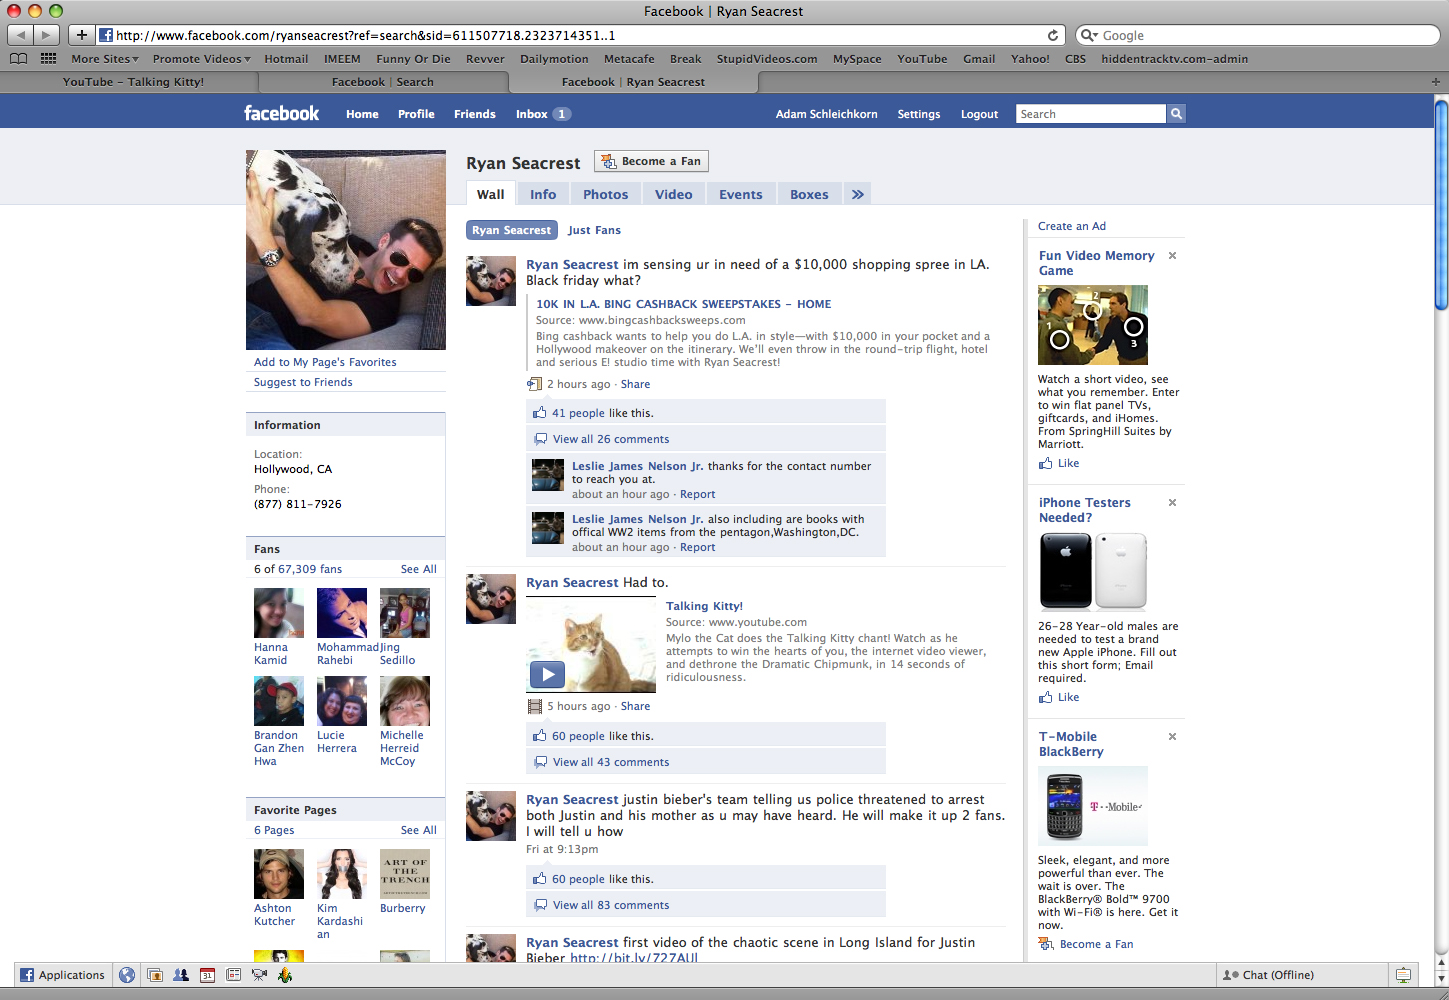Switch to YouTube - Talking Kitty! tab
This screenshot has width=1449, height=1000.
133,82
